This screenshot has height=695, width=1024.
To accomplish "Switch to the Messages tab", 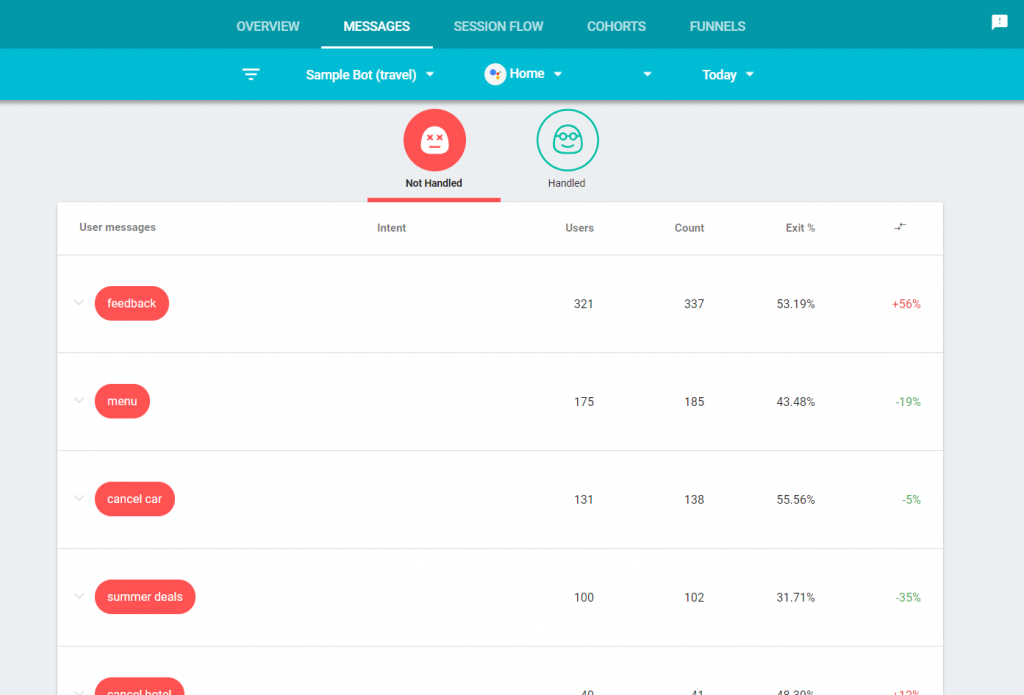I will click(x=377, y=26).
